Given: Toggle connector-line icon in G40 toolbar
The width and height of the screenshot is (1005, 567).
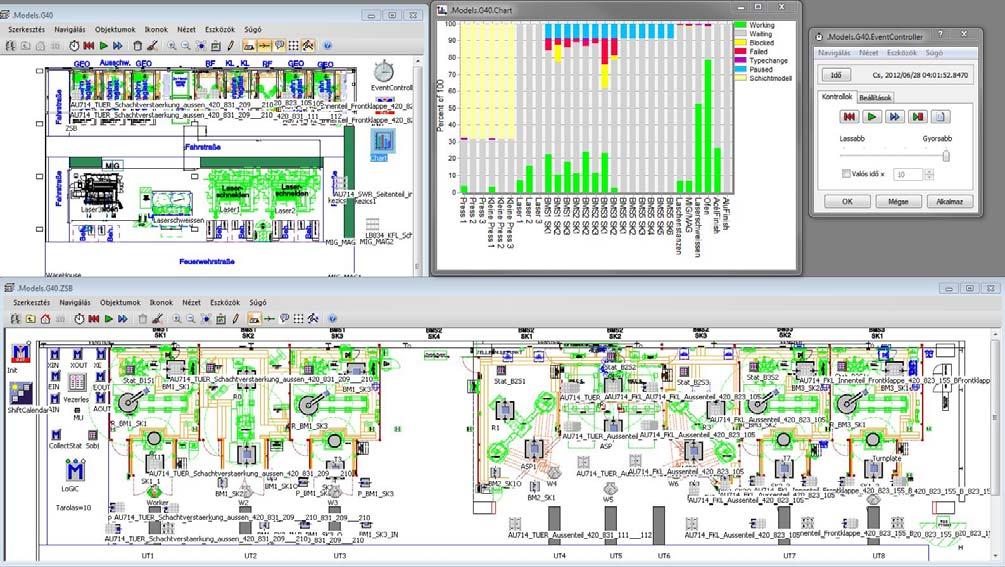Looking at the screenshot, I should pos(264,46).
